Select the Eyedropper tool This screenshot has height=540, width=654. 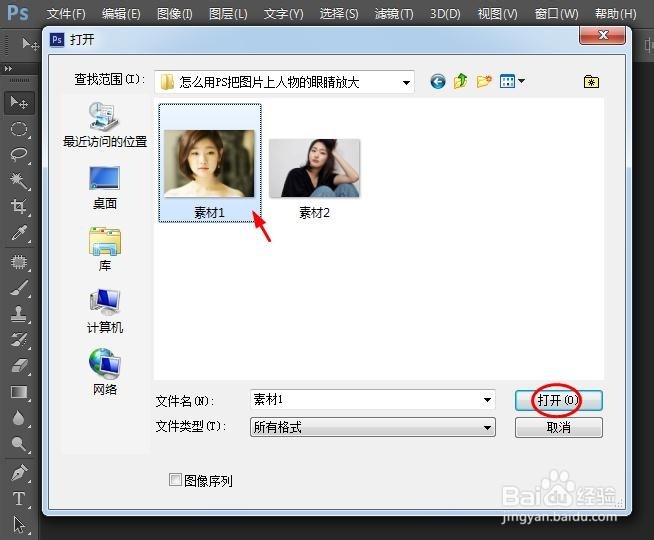tap(19, 233)
